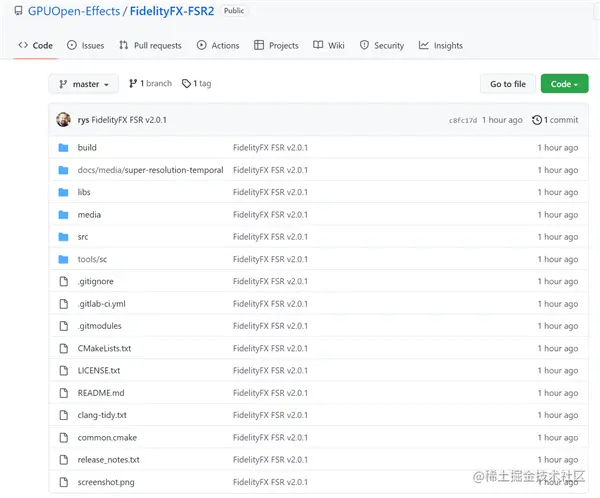Open the tools/sc folder
The height and width of the screenshot is (498, 600).
pos(92,259)
